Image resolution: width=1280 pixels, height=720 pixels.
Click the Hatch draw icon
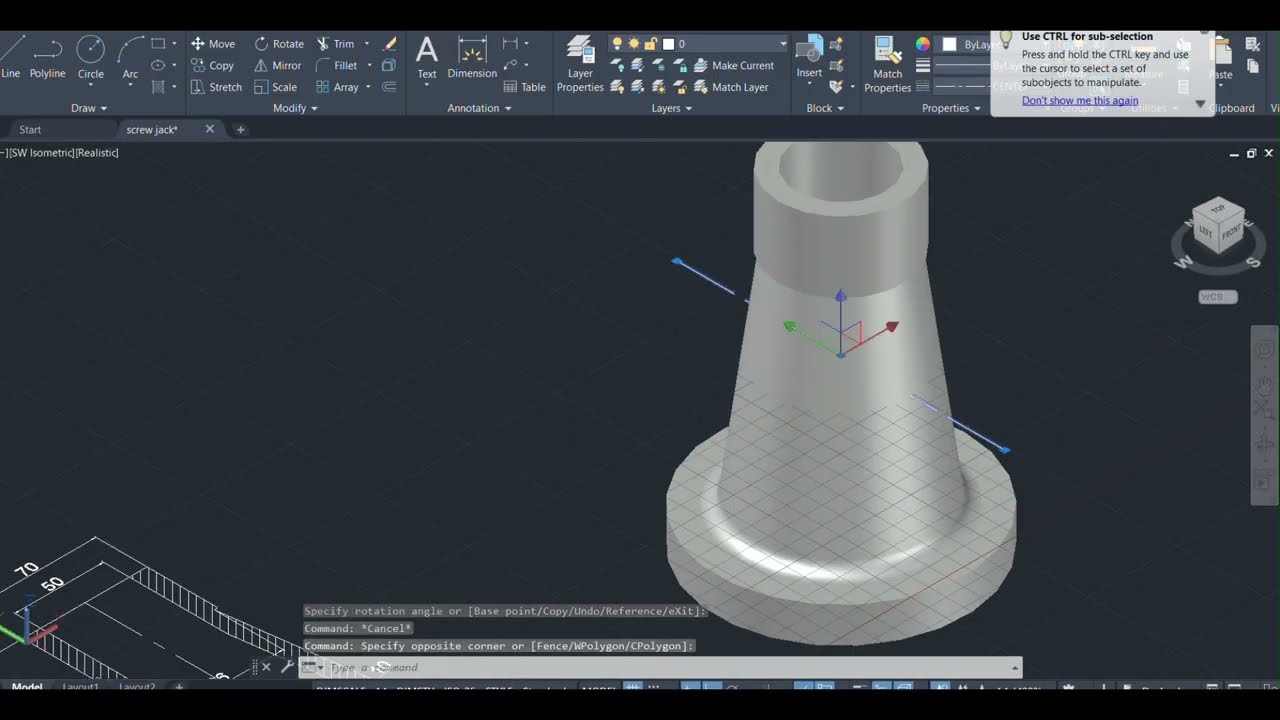[158, 87]
